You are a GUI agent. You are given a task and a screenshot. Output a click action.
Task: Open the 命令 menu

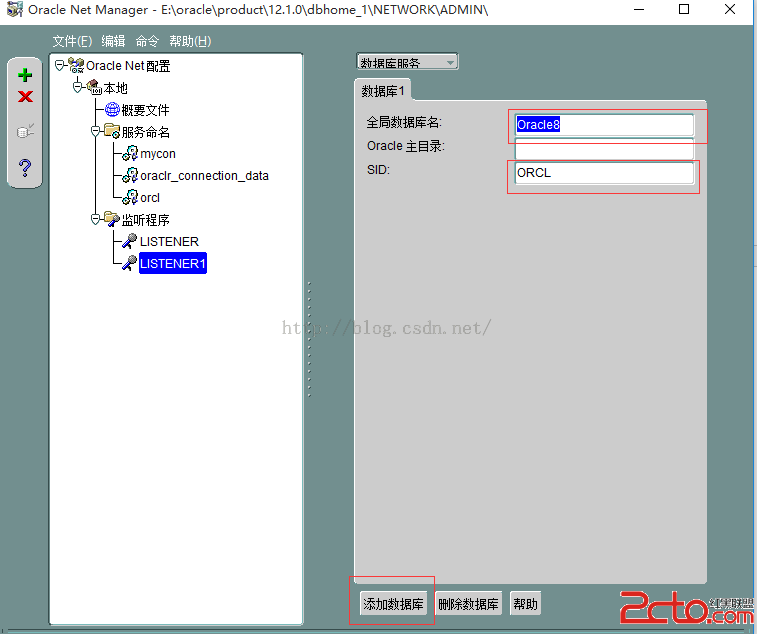click(x=147, y=41)
